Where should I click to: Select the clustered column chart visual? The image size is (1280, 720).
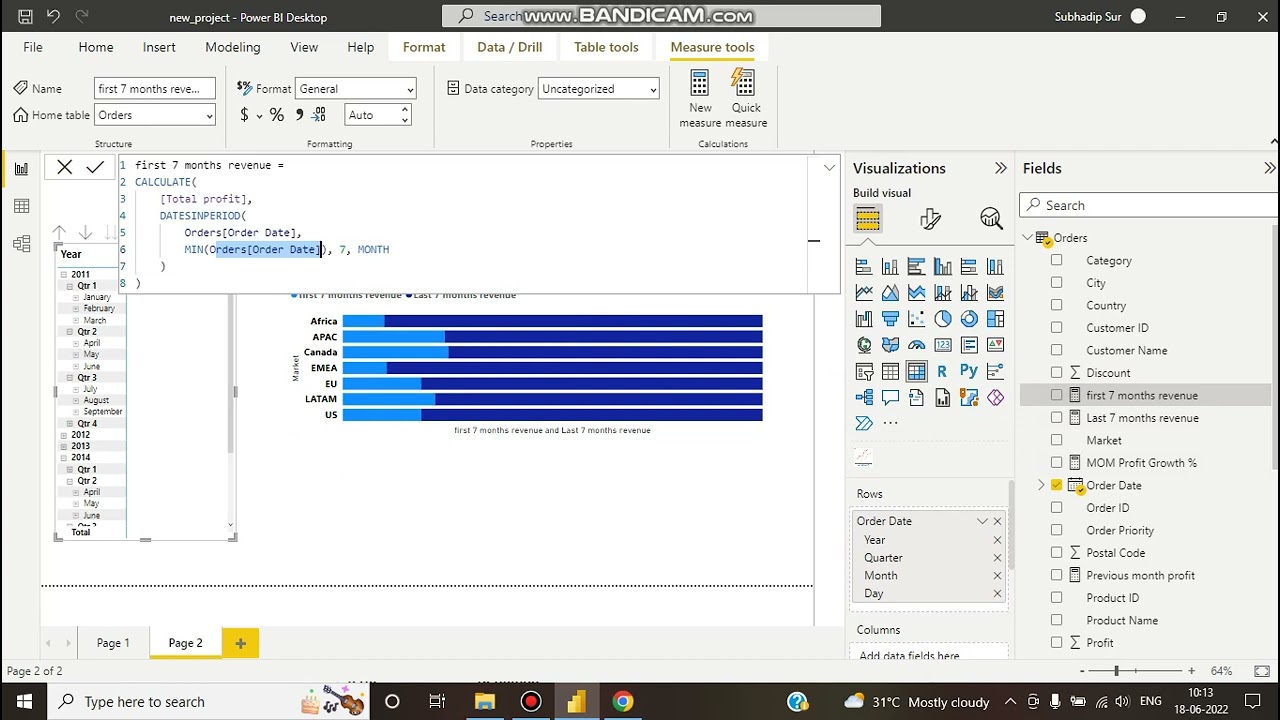tap(943, 267)
